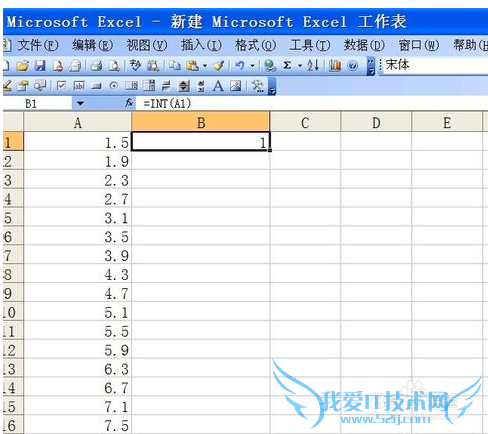Expand the Undo history dropdown arrow
The image size is (488, 434).
253,66
